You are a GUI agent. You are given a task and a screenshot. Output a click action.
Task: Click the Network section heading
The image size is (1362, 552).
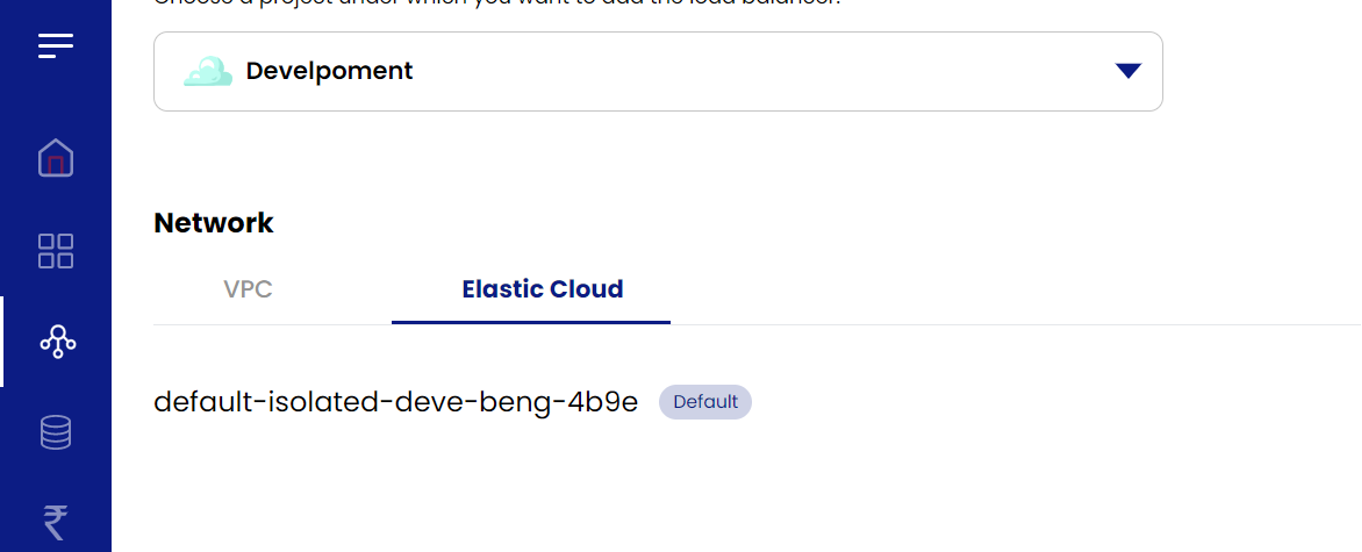pos(214,222)
